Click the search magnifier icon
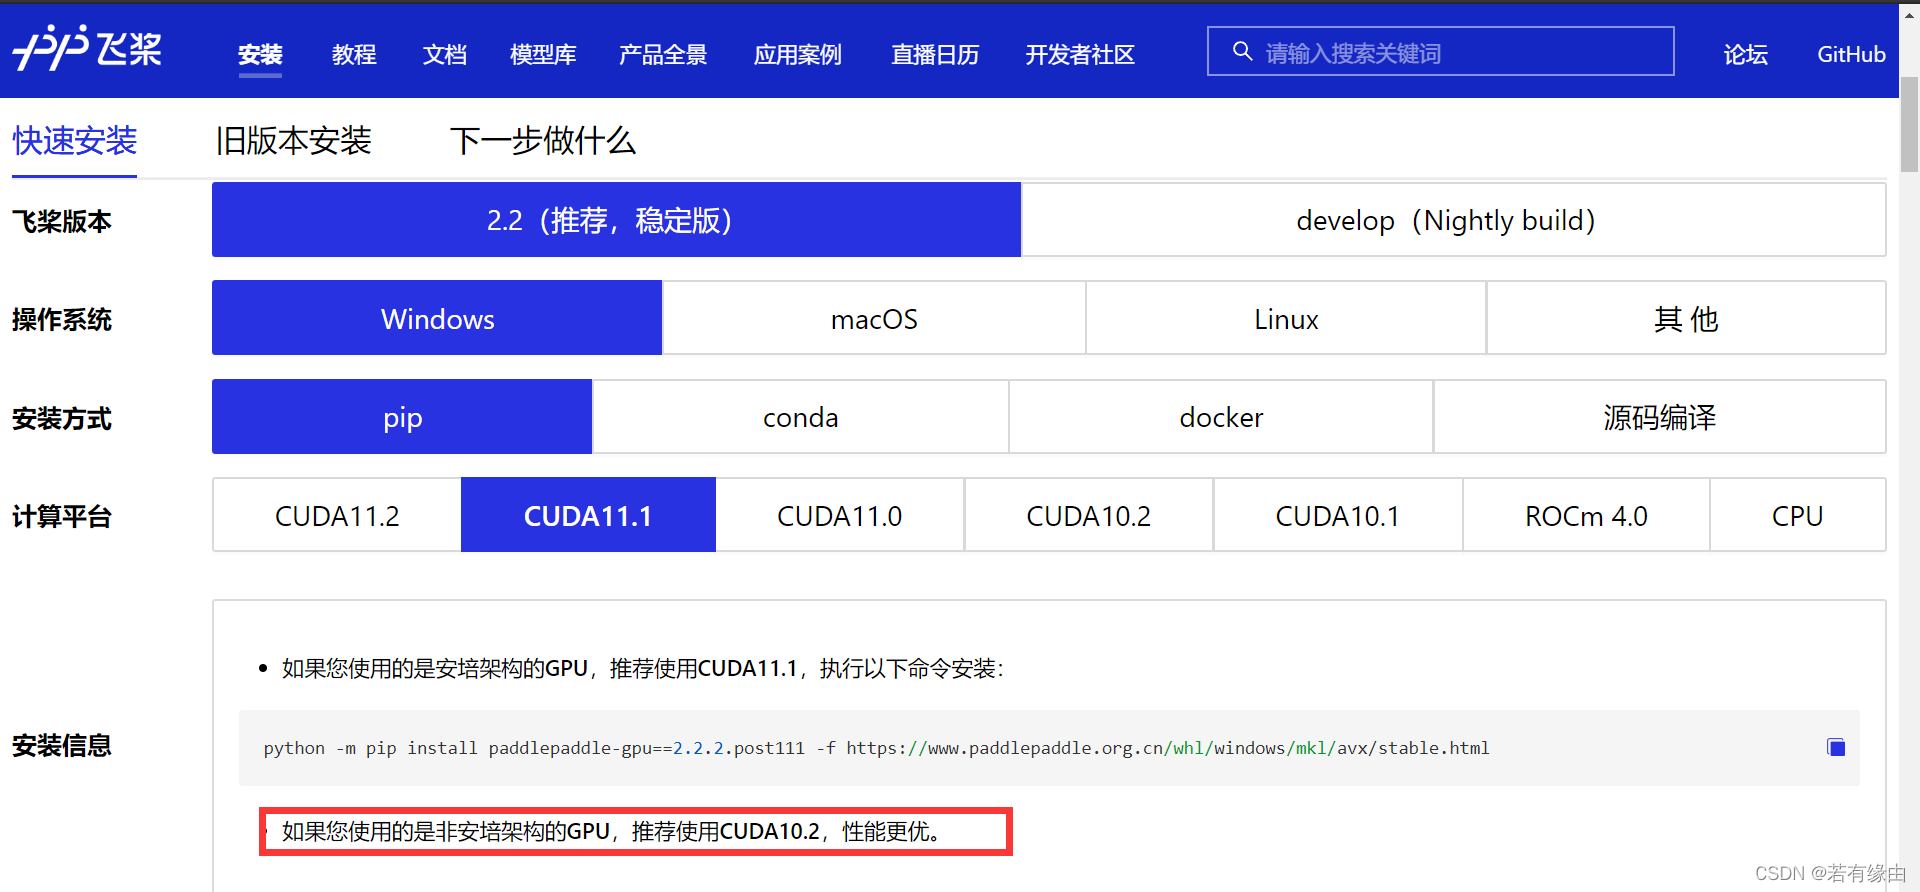1920x892 pixels. 1242,51
